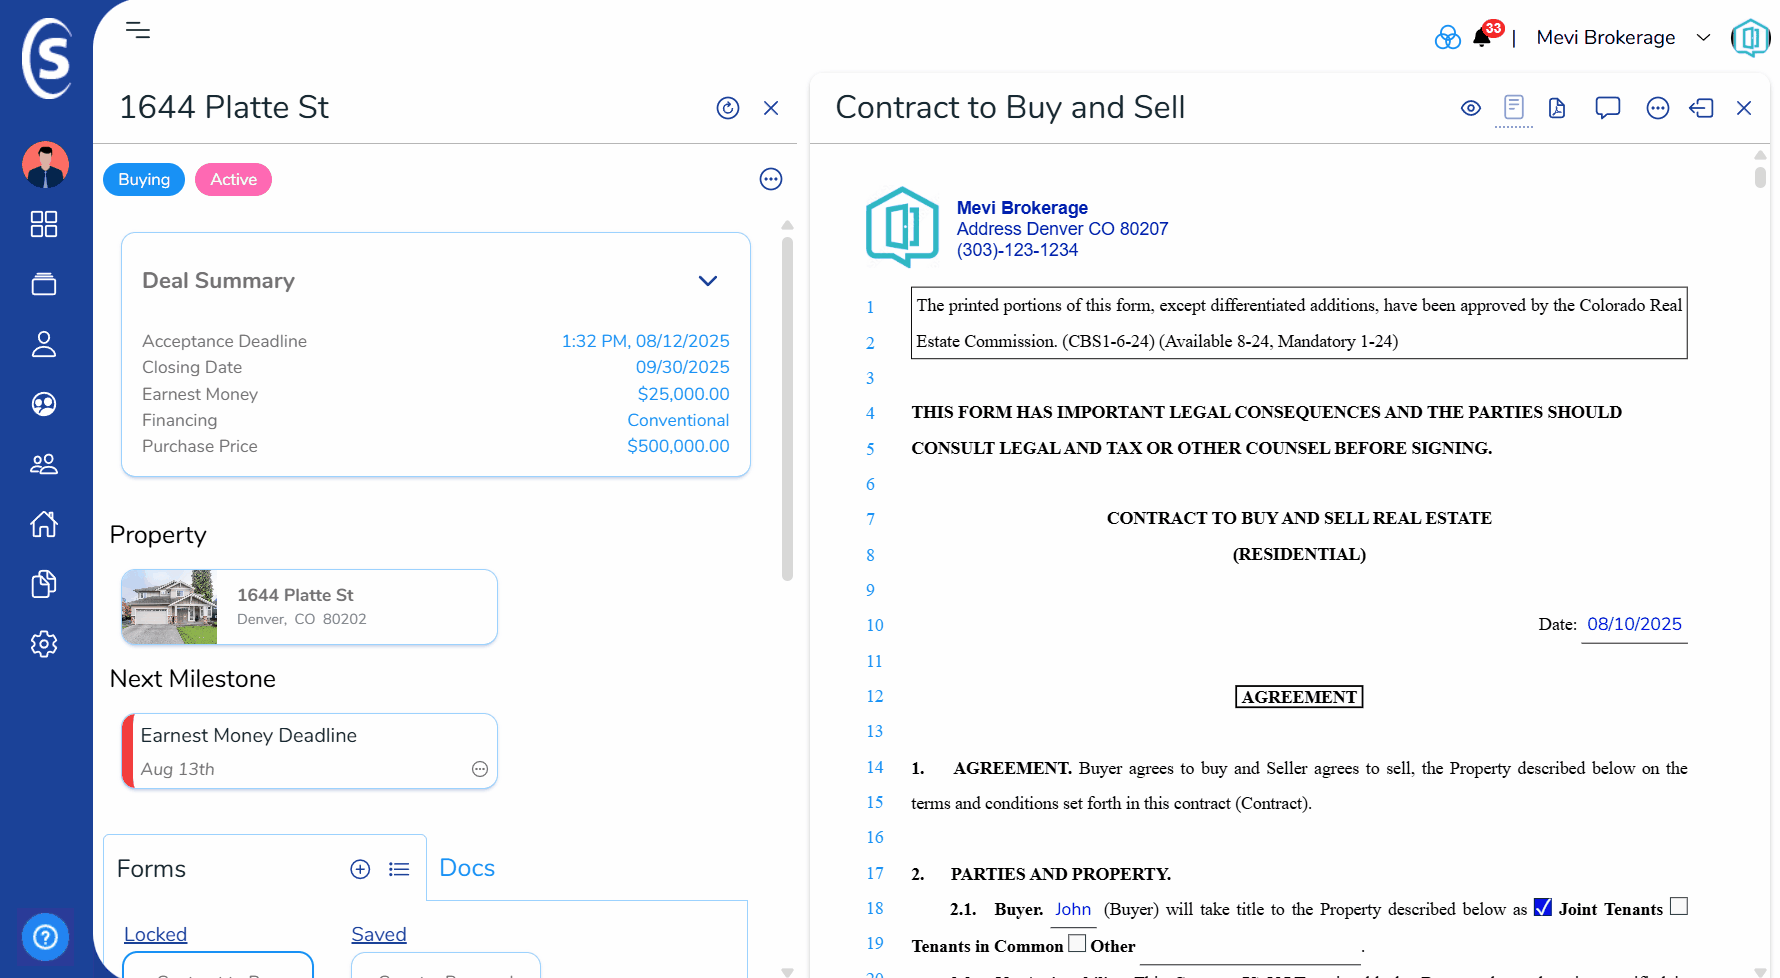Open the documents icon in the sidebar
1780x978 pixels.
[44, 584]
